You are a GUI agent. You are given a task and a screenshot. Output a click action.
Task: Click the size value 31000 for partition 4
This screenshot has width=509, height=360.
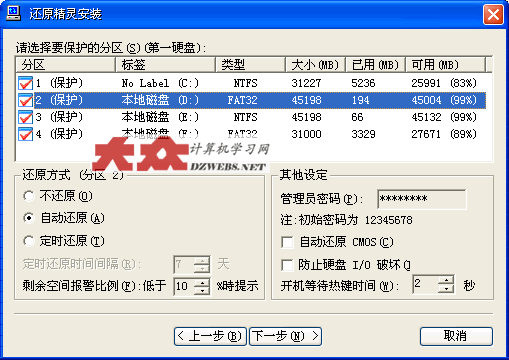tap(306, 134)
